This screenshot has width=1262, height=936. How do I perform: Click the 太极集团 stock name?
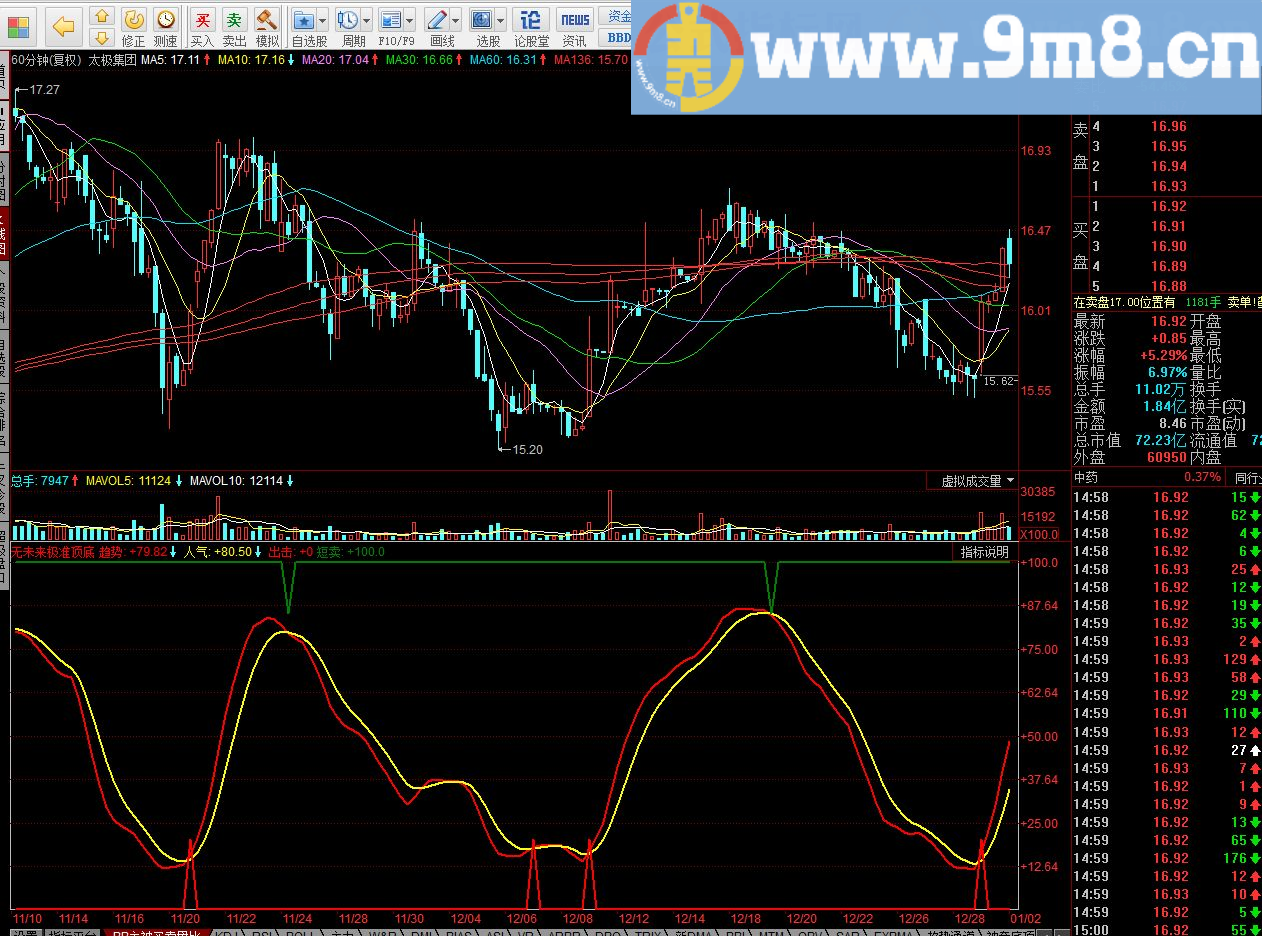(x=112, y=60)
